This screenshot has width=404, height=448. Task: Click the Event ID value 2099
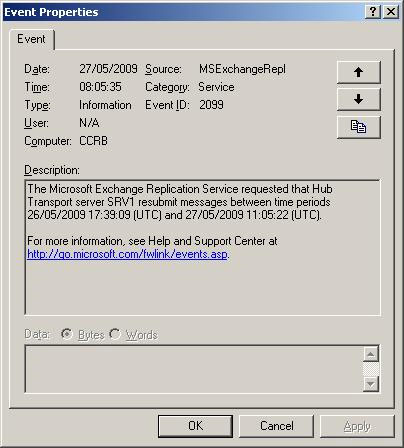[x=211, y=105]
